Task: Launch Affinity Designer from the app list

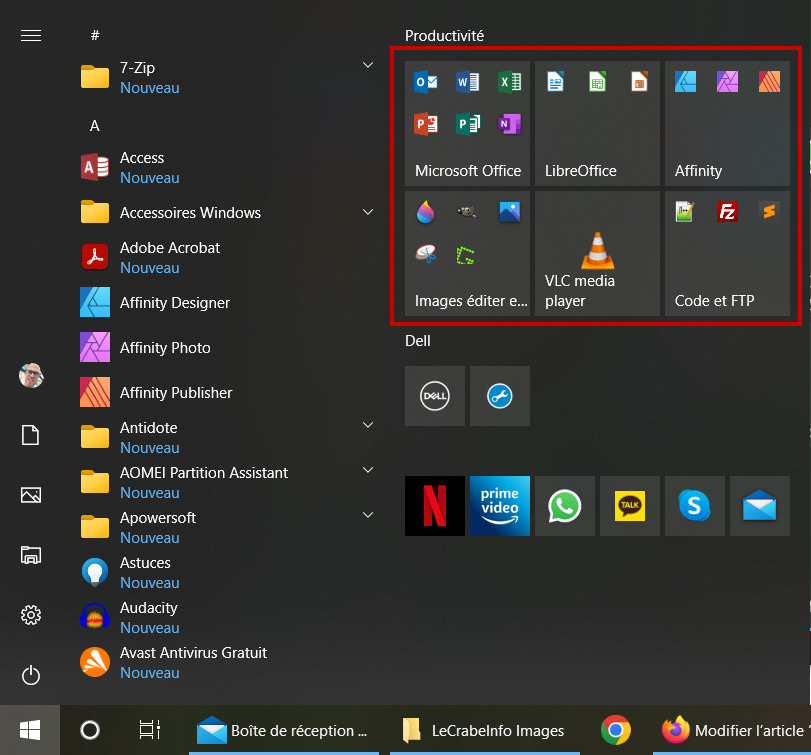Action: click(228, 303)
